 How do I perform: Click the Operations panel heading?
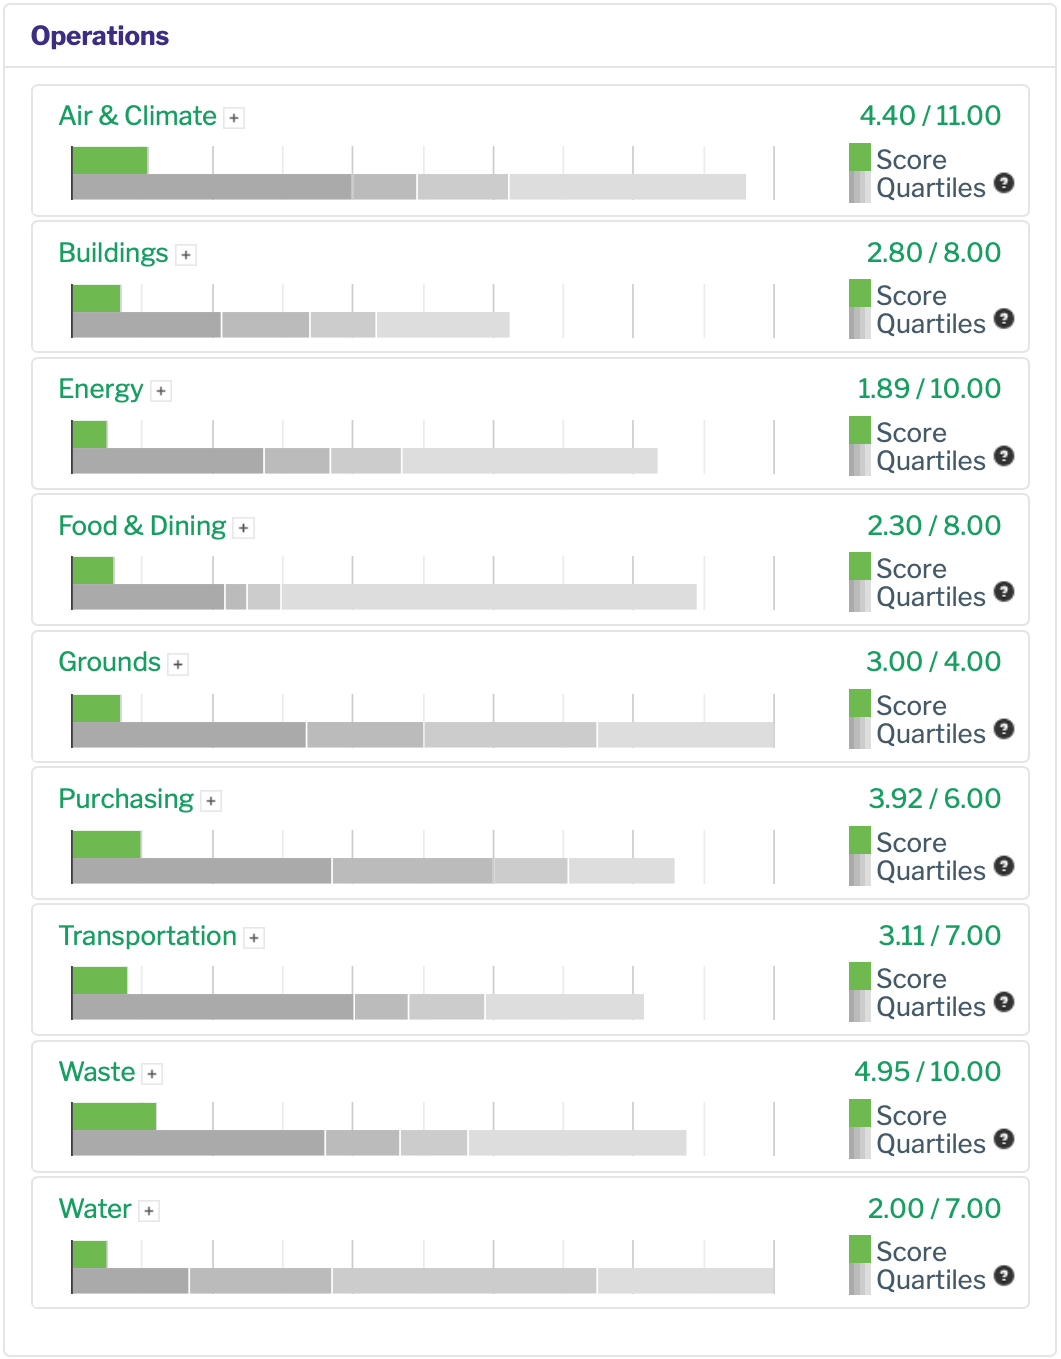(100, 36)
